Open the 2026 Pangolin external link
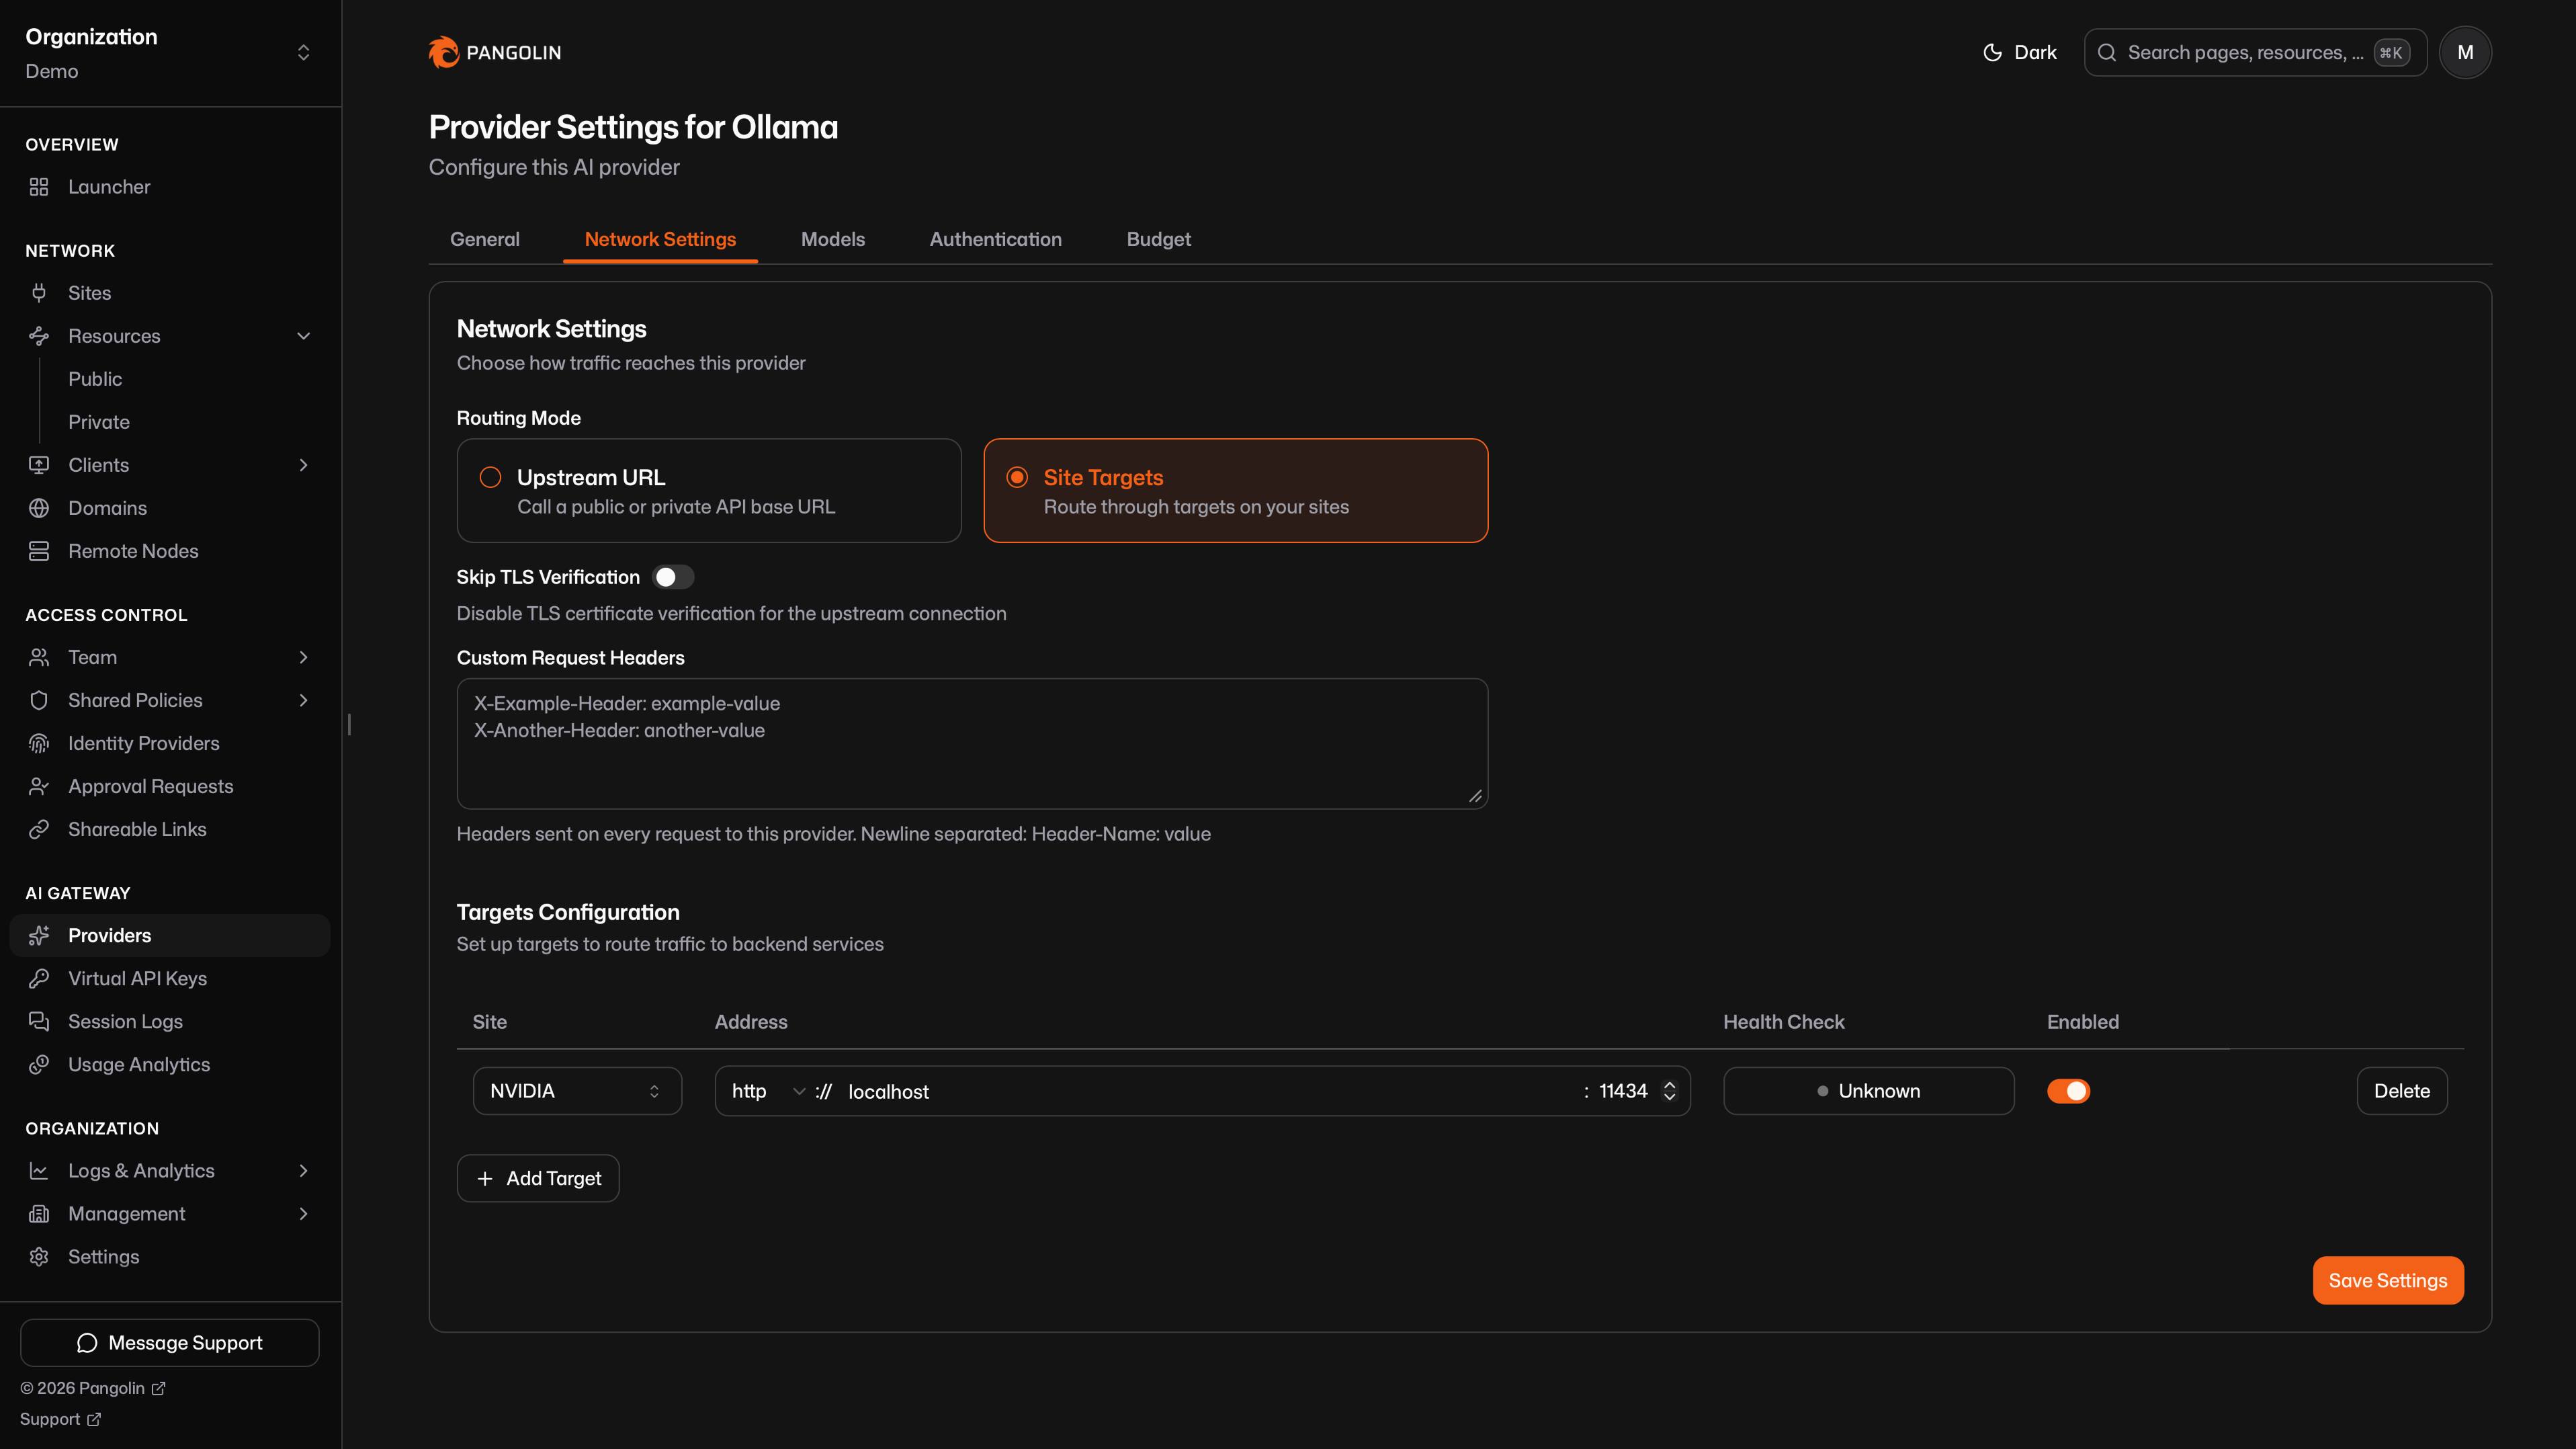 (93, 1388)
